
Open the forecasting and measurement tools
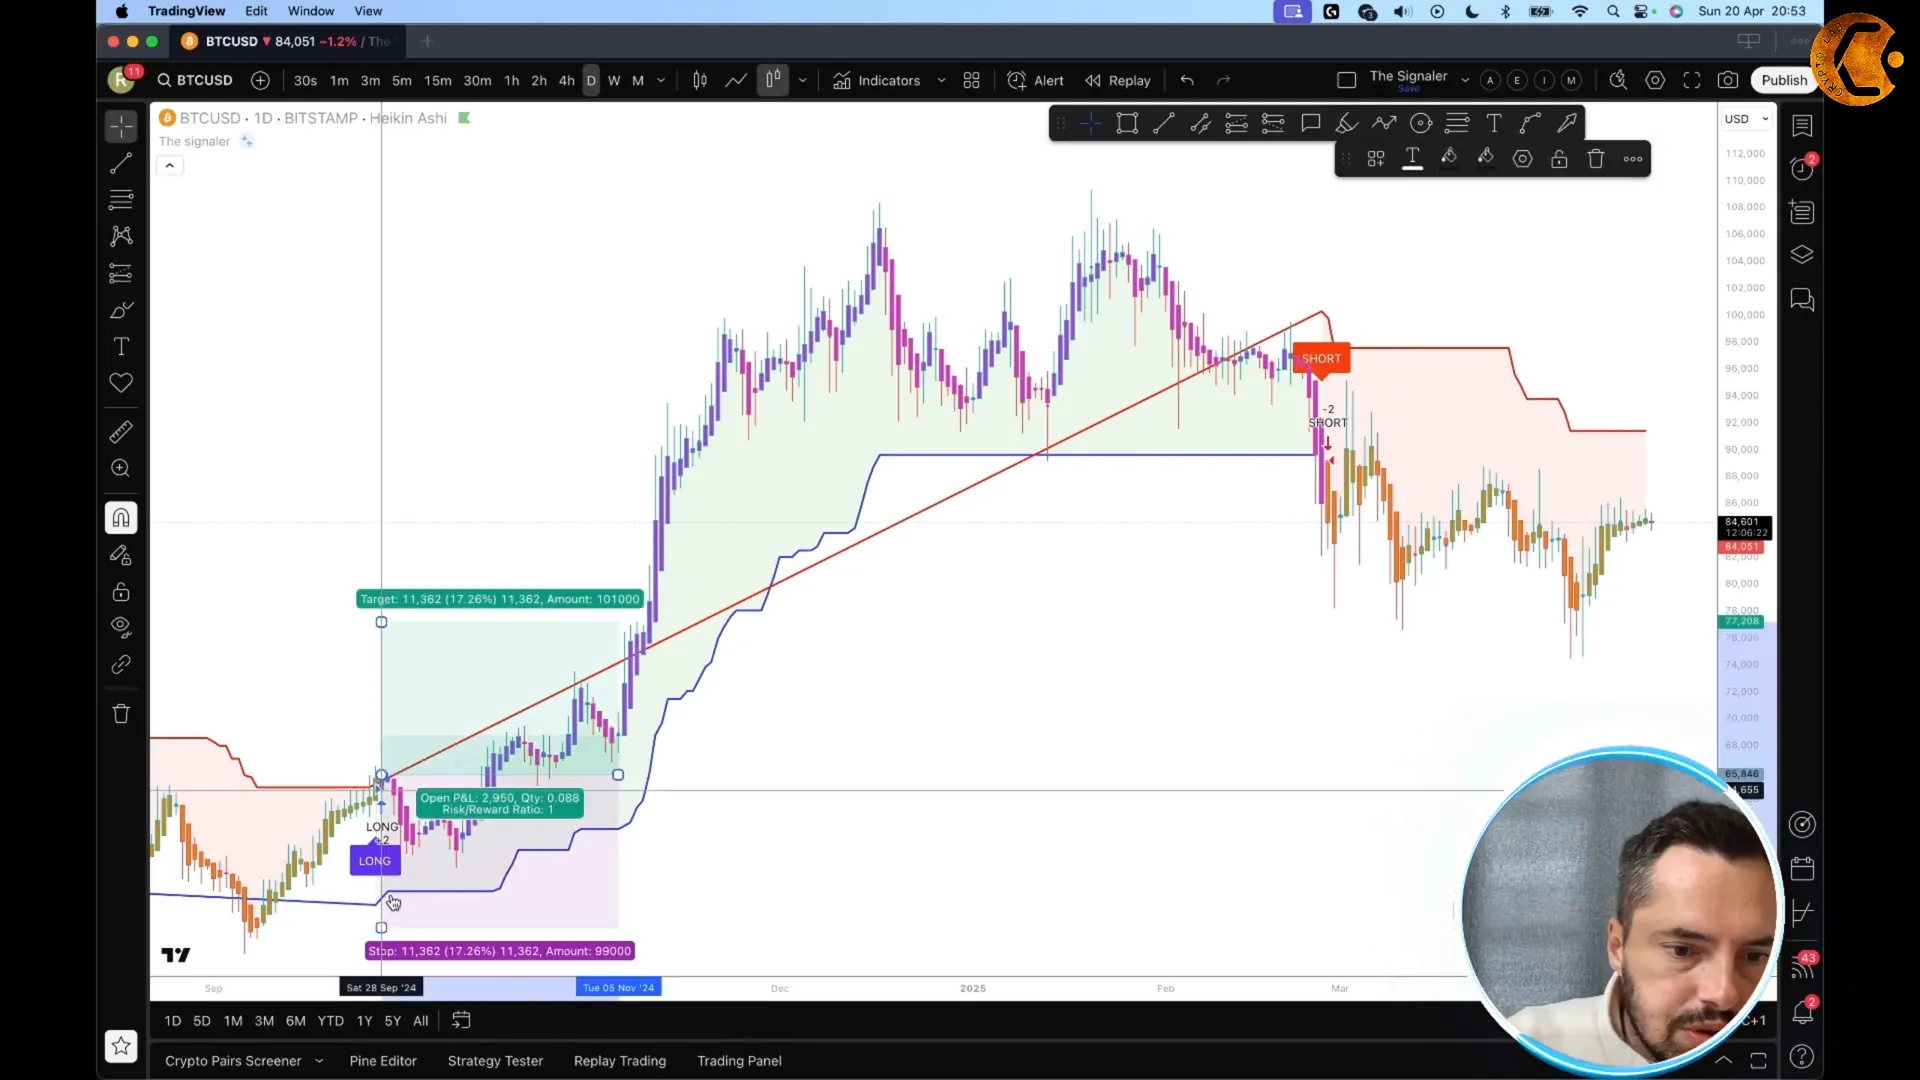coord(121,273)
